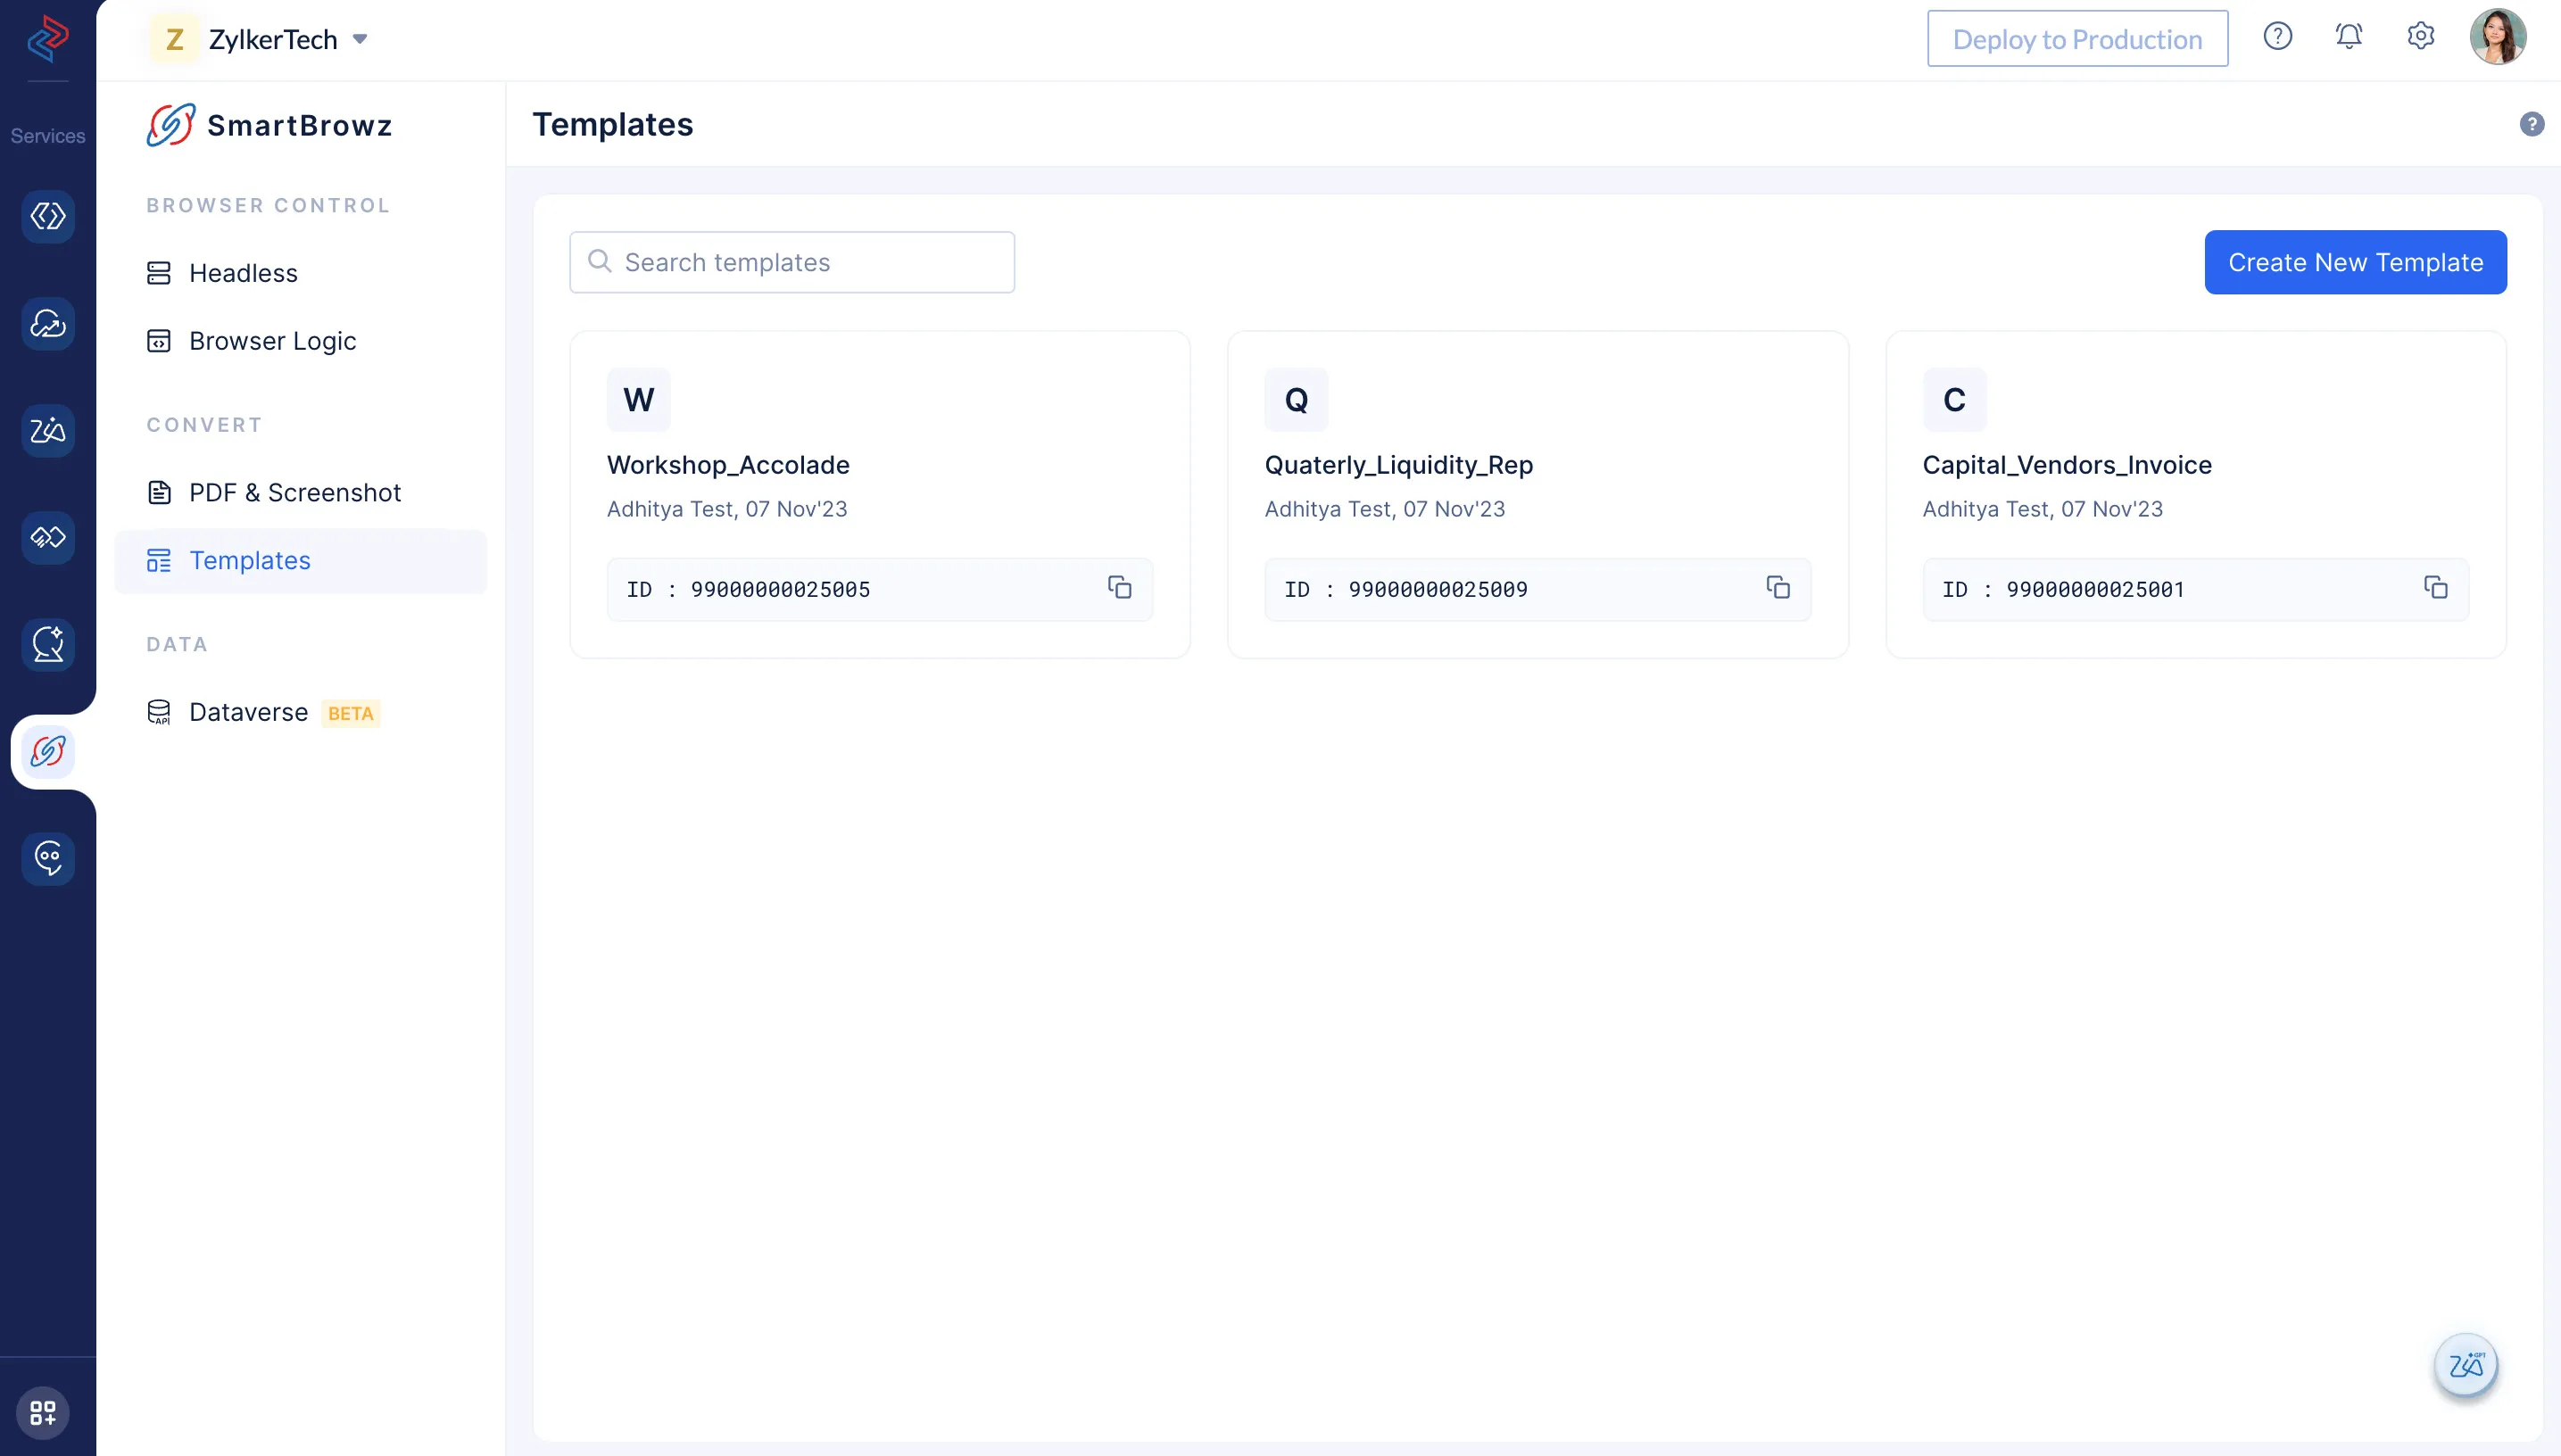Click the C letter tile

pyautogui.click(x=1954, y=399)
